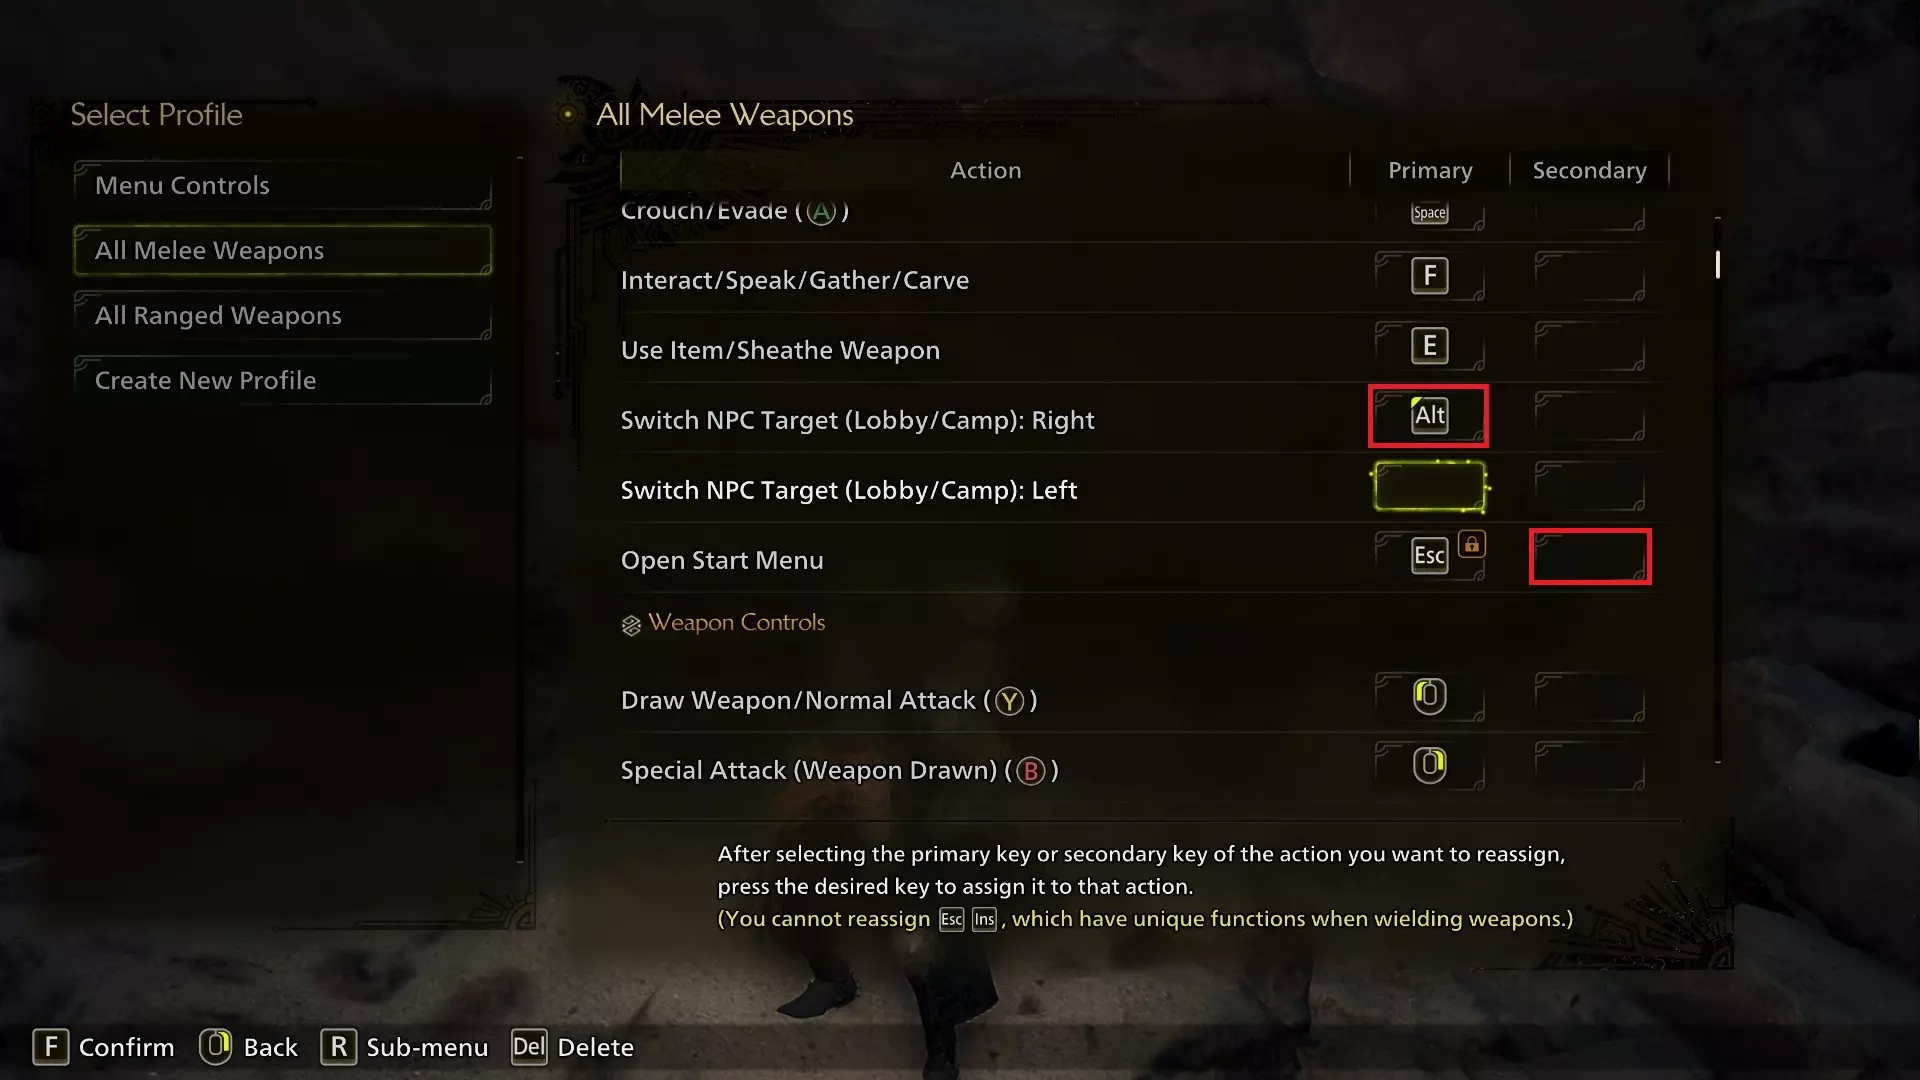Viewport: 1920px width, 1080px height.
Task: Select right mouse icon for Special Attack
Action: click(x=1429, y=765)
